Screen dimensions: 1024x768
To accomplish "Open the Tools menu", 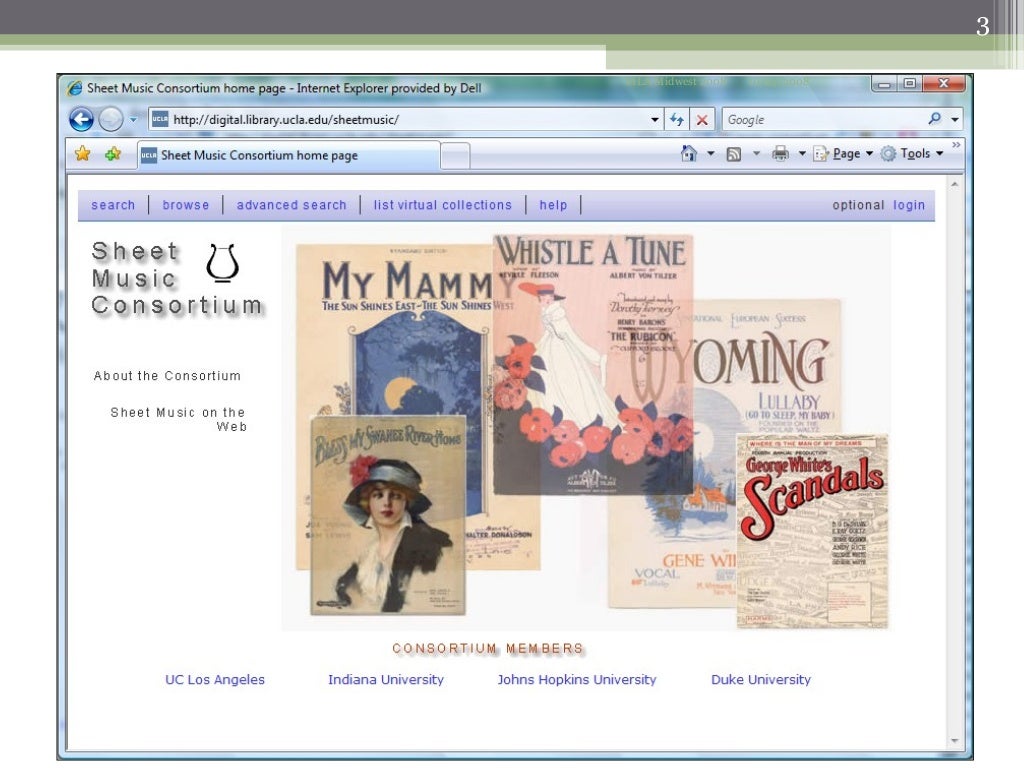I will pyautogui.click(x=912, y=153).
